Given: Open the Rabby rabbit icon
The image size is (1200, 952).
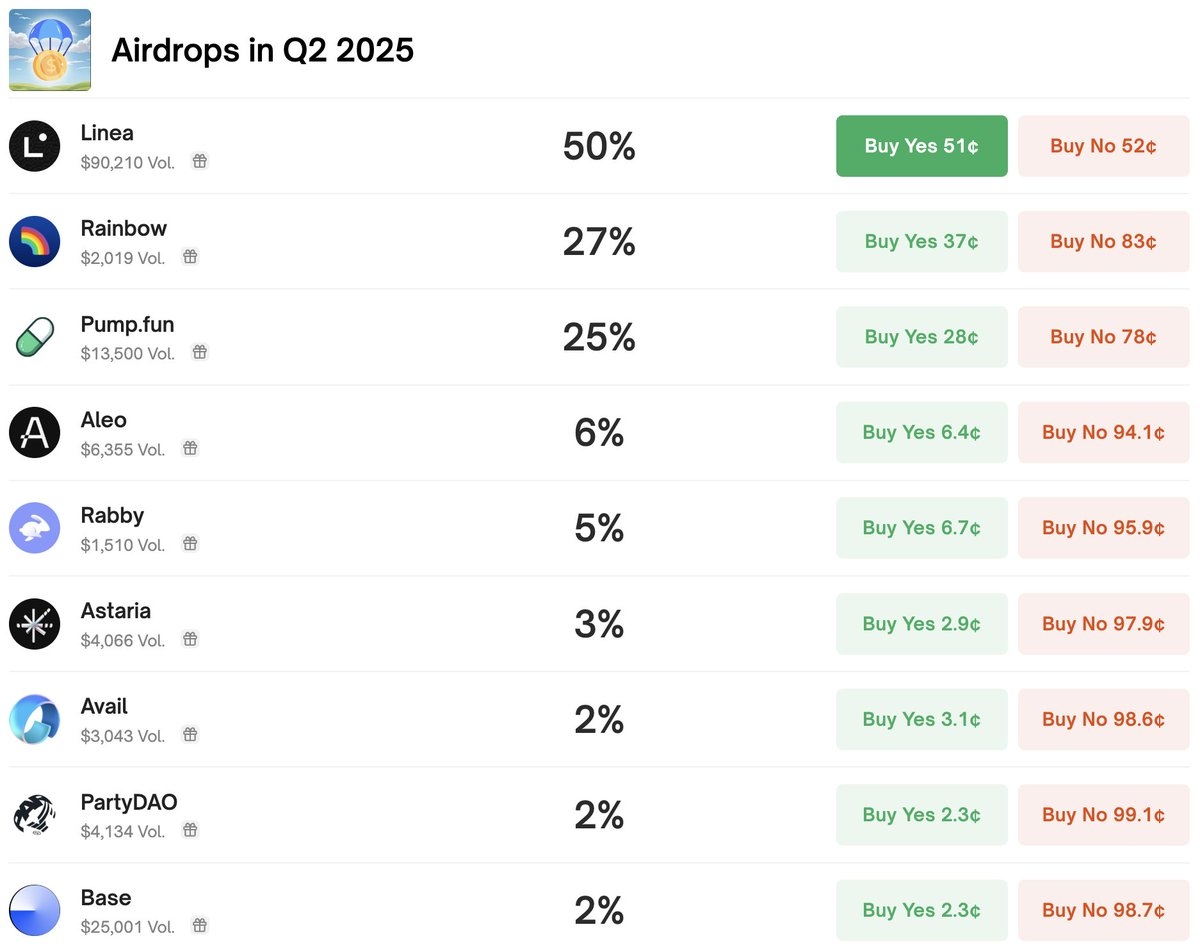Looking at the screenshot, I should click(x=35, y=528).
